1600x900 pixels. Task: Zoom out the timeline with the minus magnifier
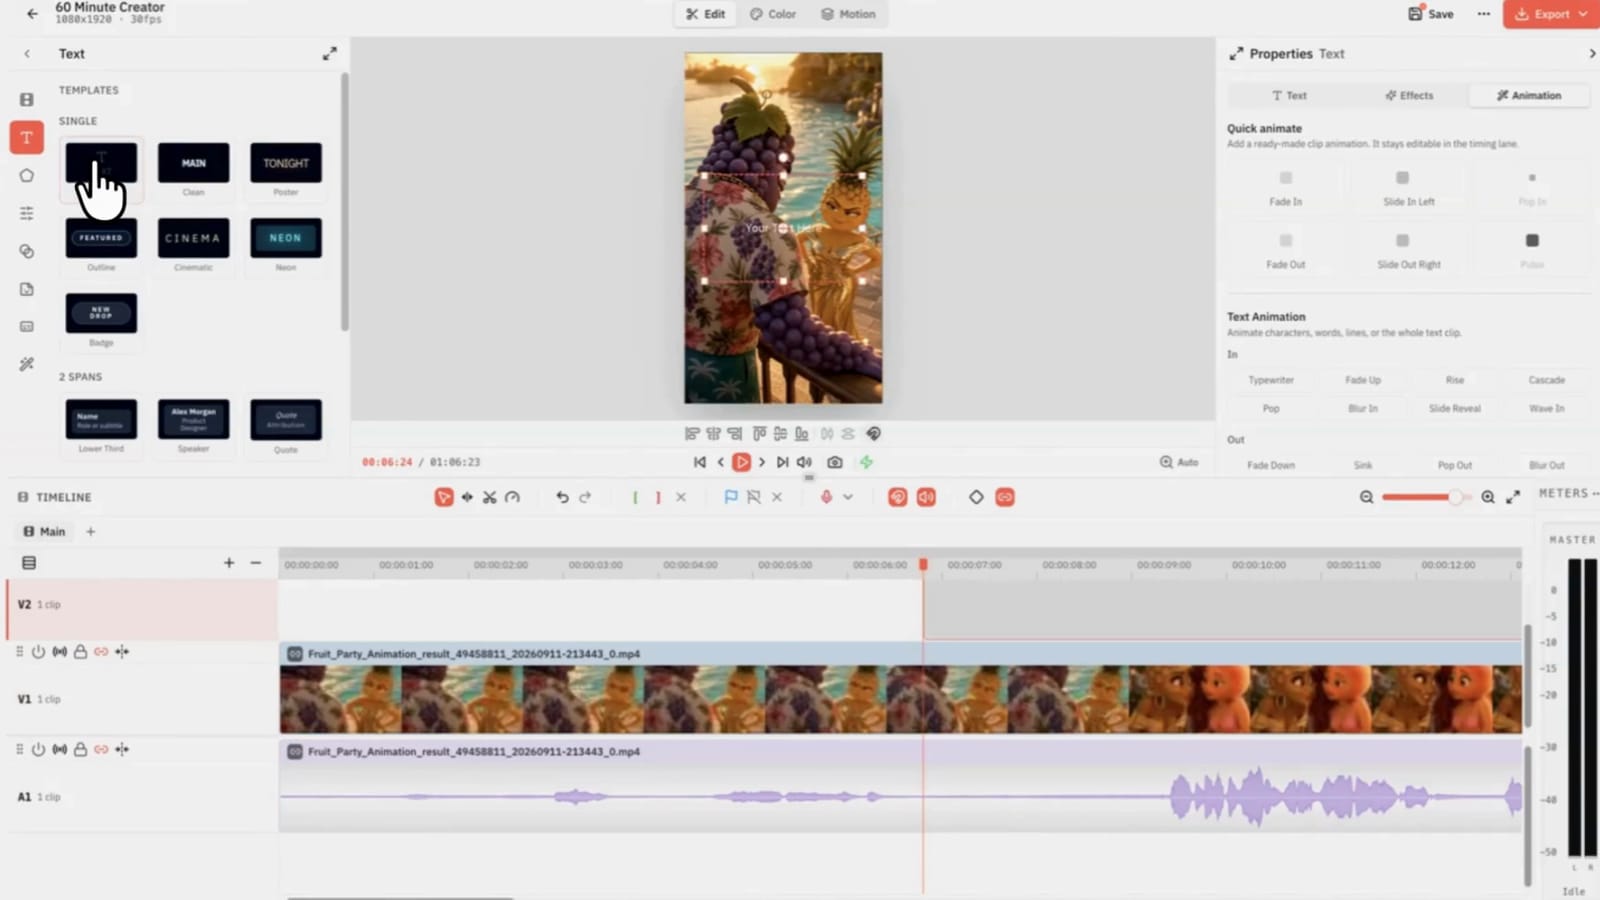click(x=1366, y=497)
